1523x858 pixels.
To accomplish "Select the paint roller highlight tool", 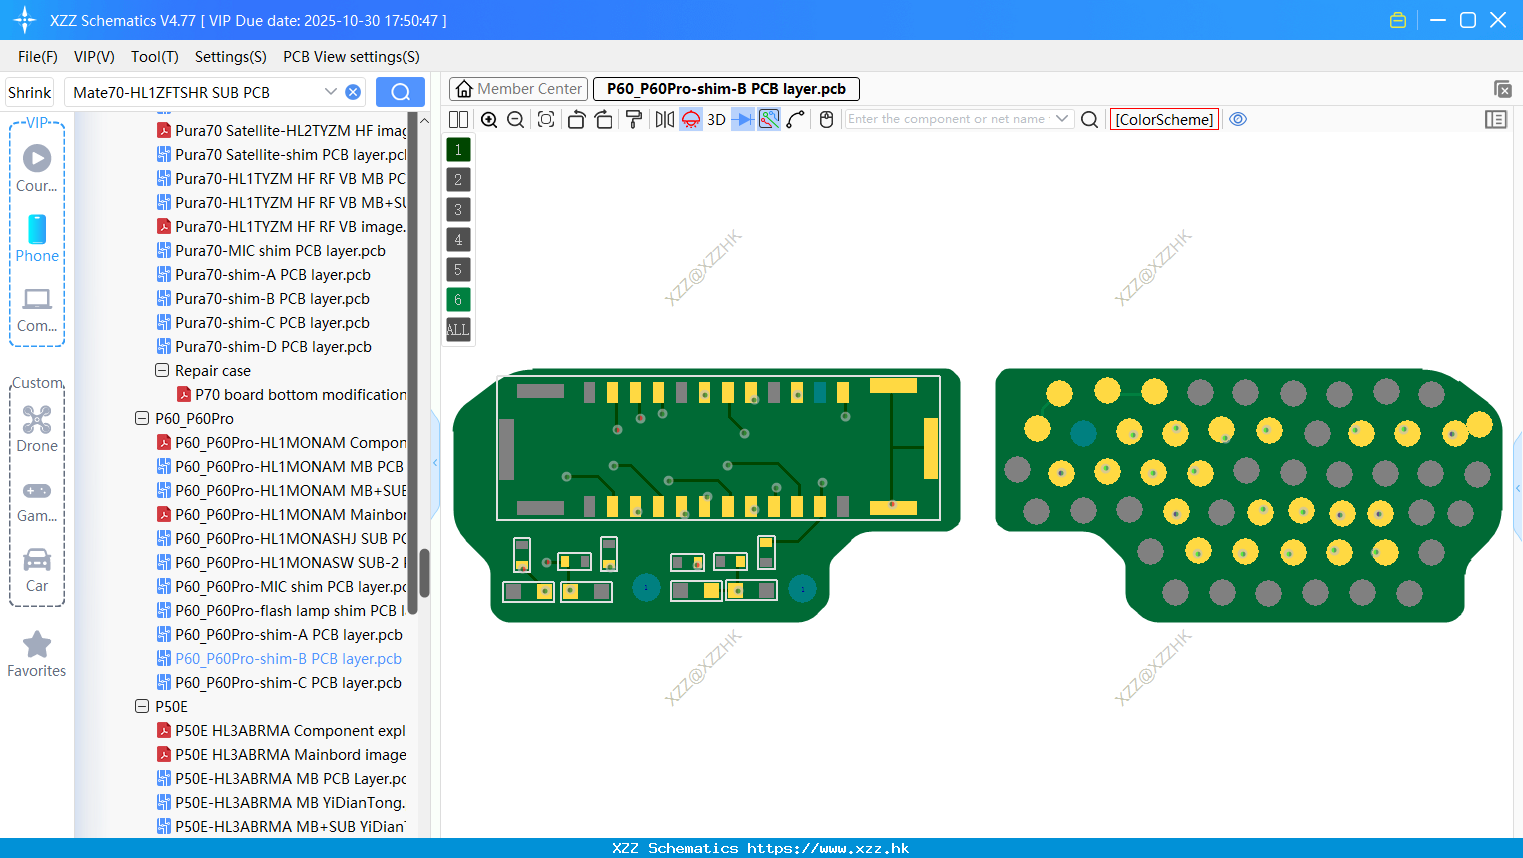I will [633, 119].
